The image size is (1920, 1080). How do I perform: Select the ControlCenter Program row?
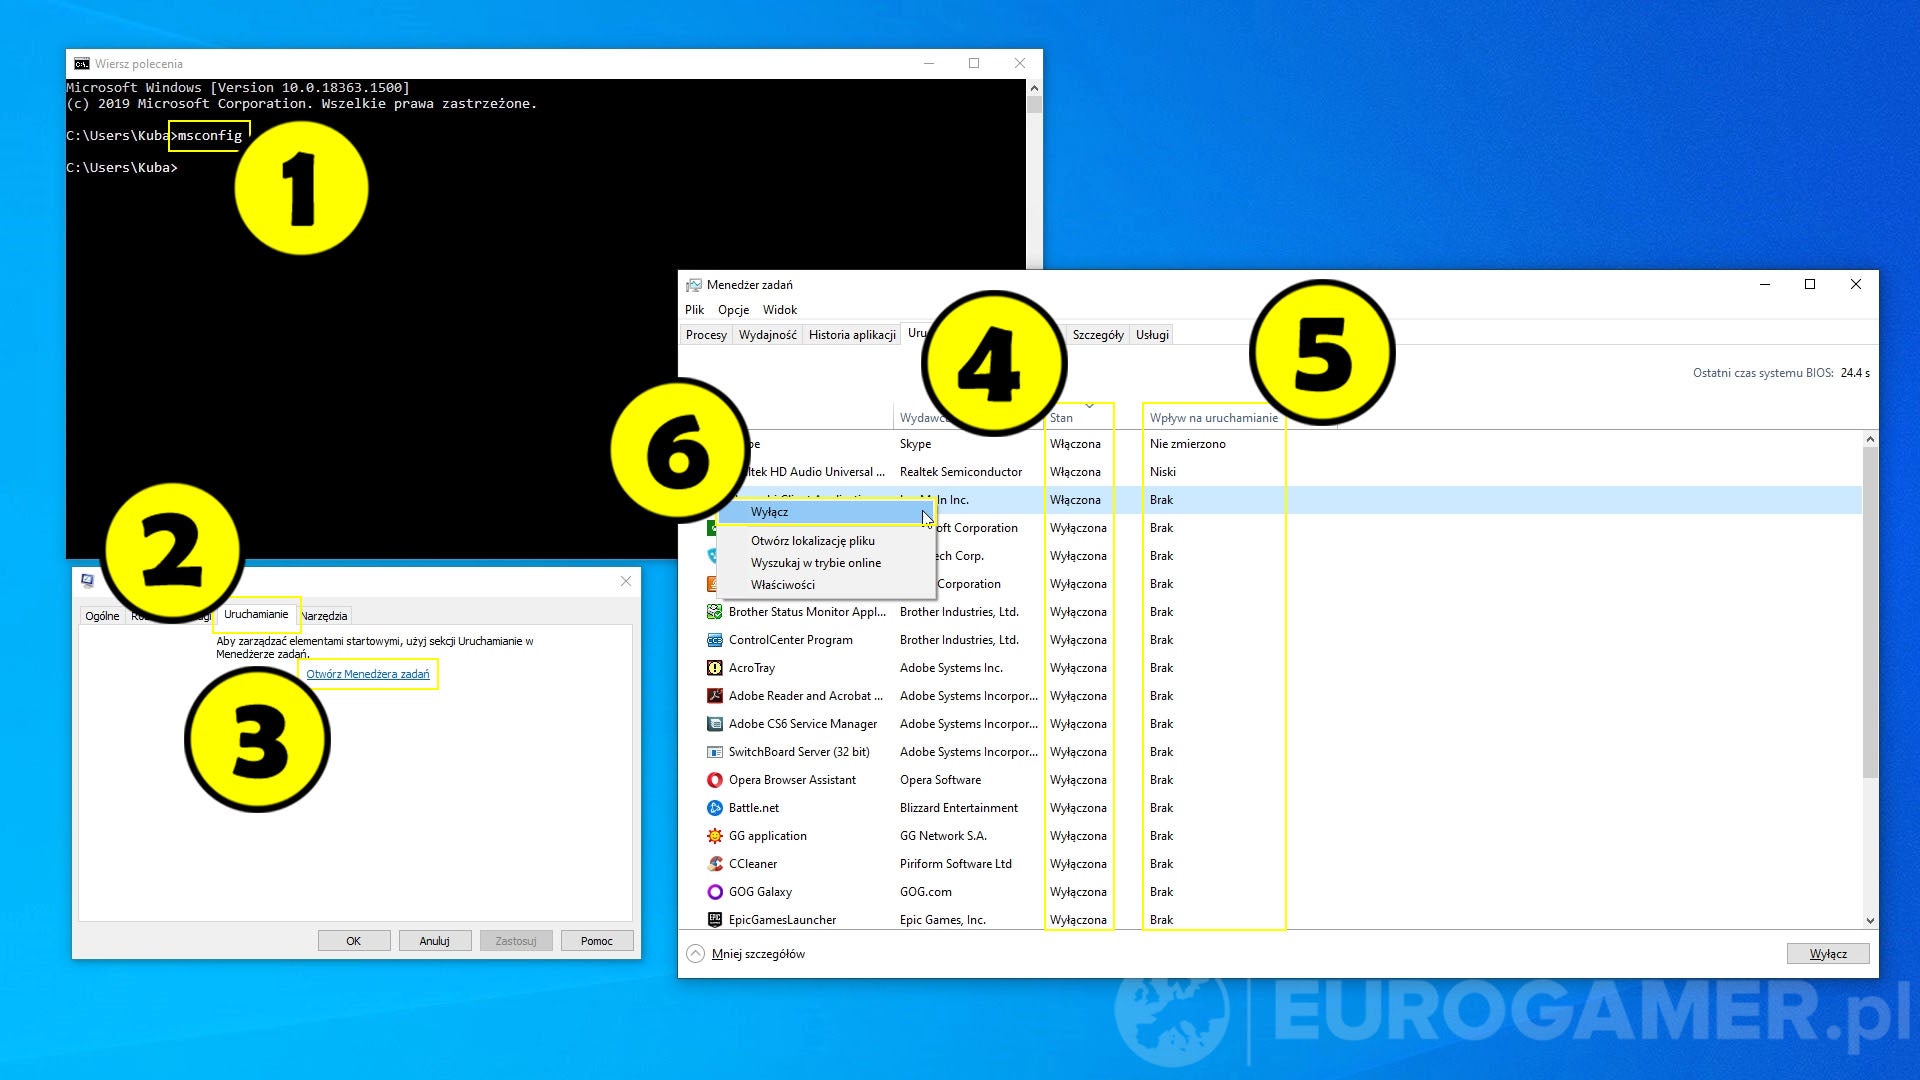tap(1270, 640)
